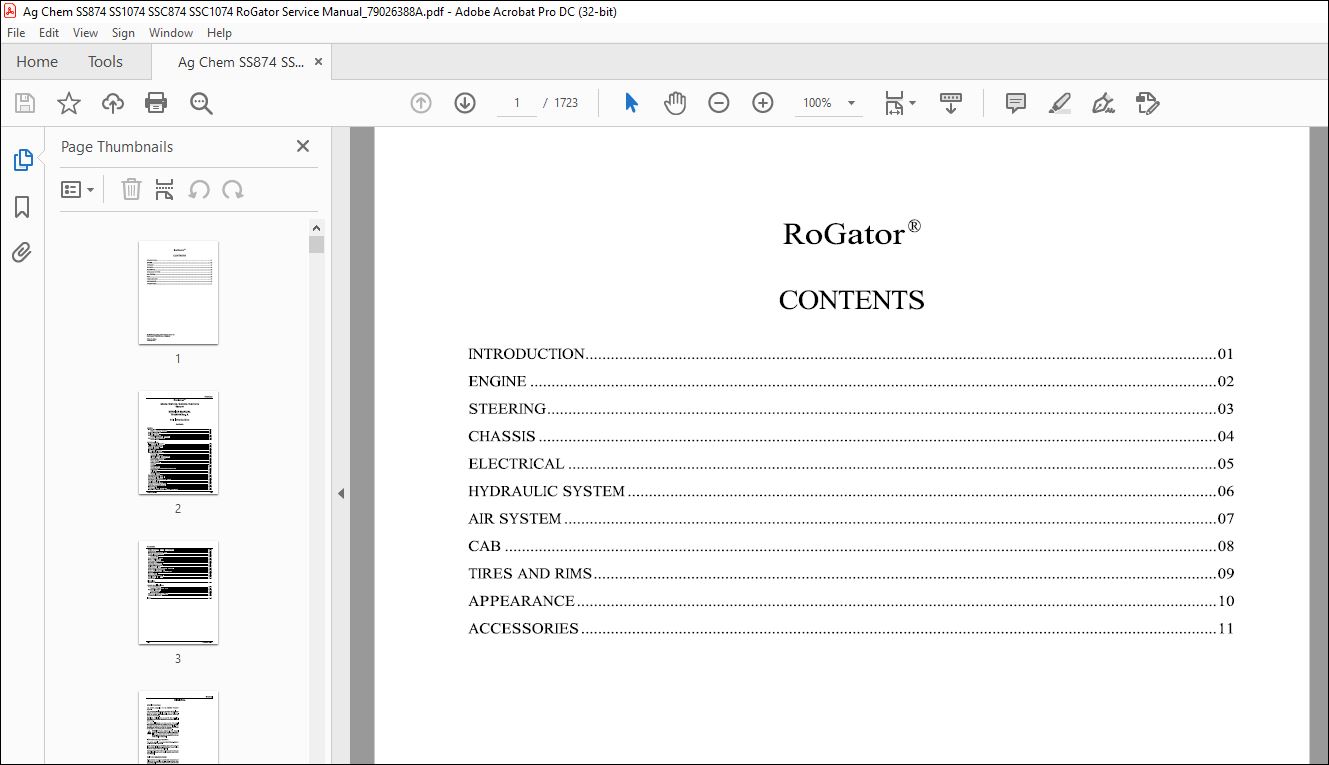Screen dimensions: 1329x765
Task: Click the ELECTRICAL contents entry
Action: [851, 464]
